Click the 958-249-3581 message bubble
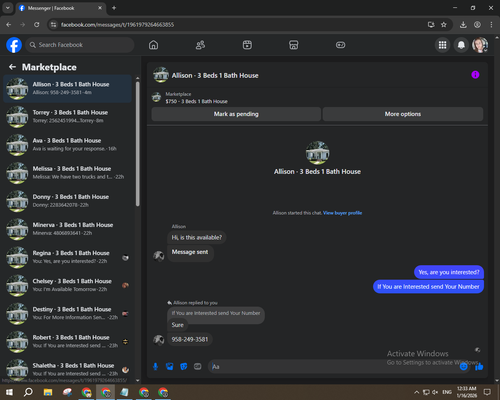This screenshot has width=500, height=400. point(190,339)
